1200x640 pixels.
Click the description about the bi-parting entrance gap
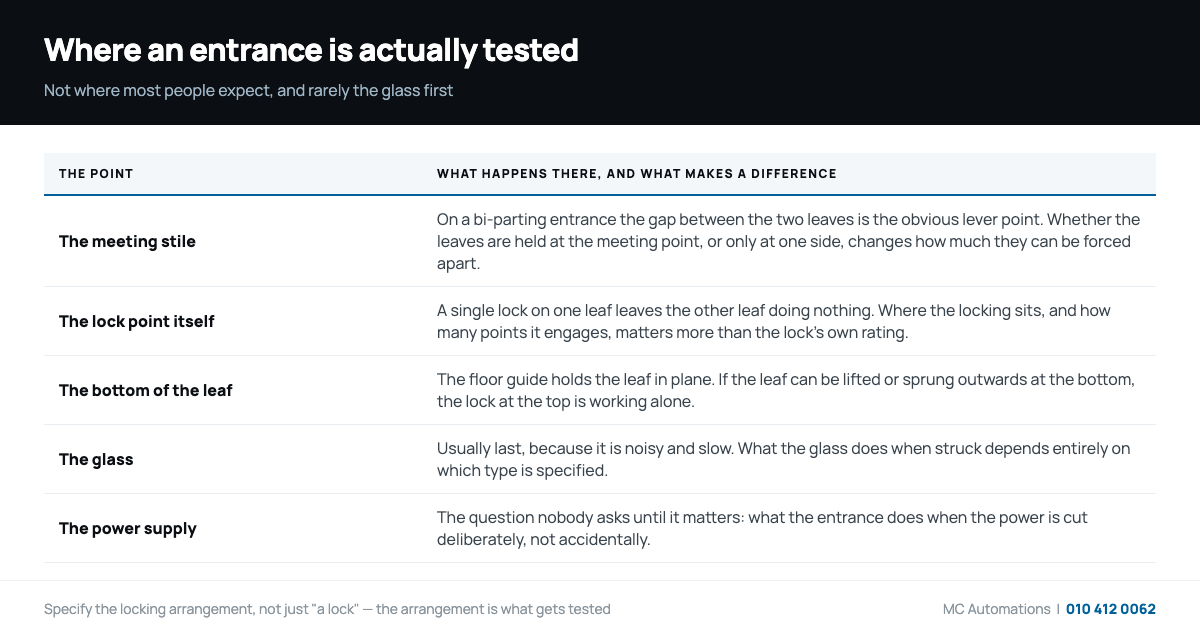point(788,241)
